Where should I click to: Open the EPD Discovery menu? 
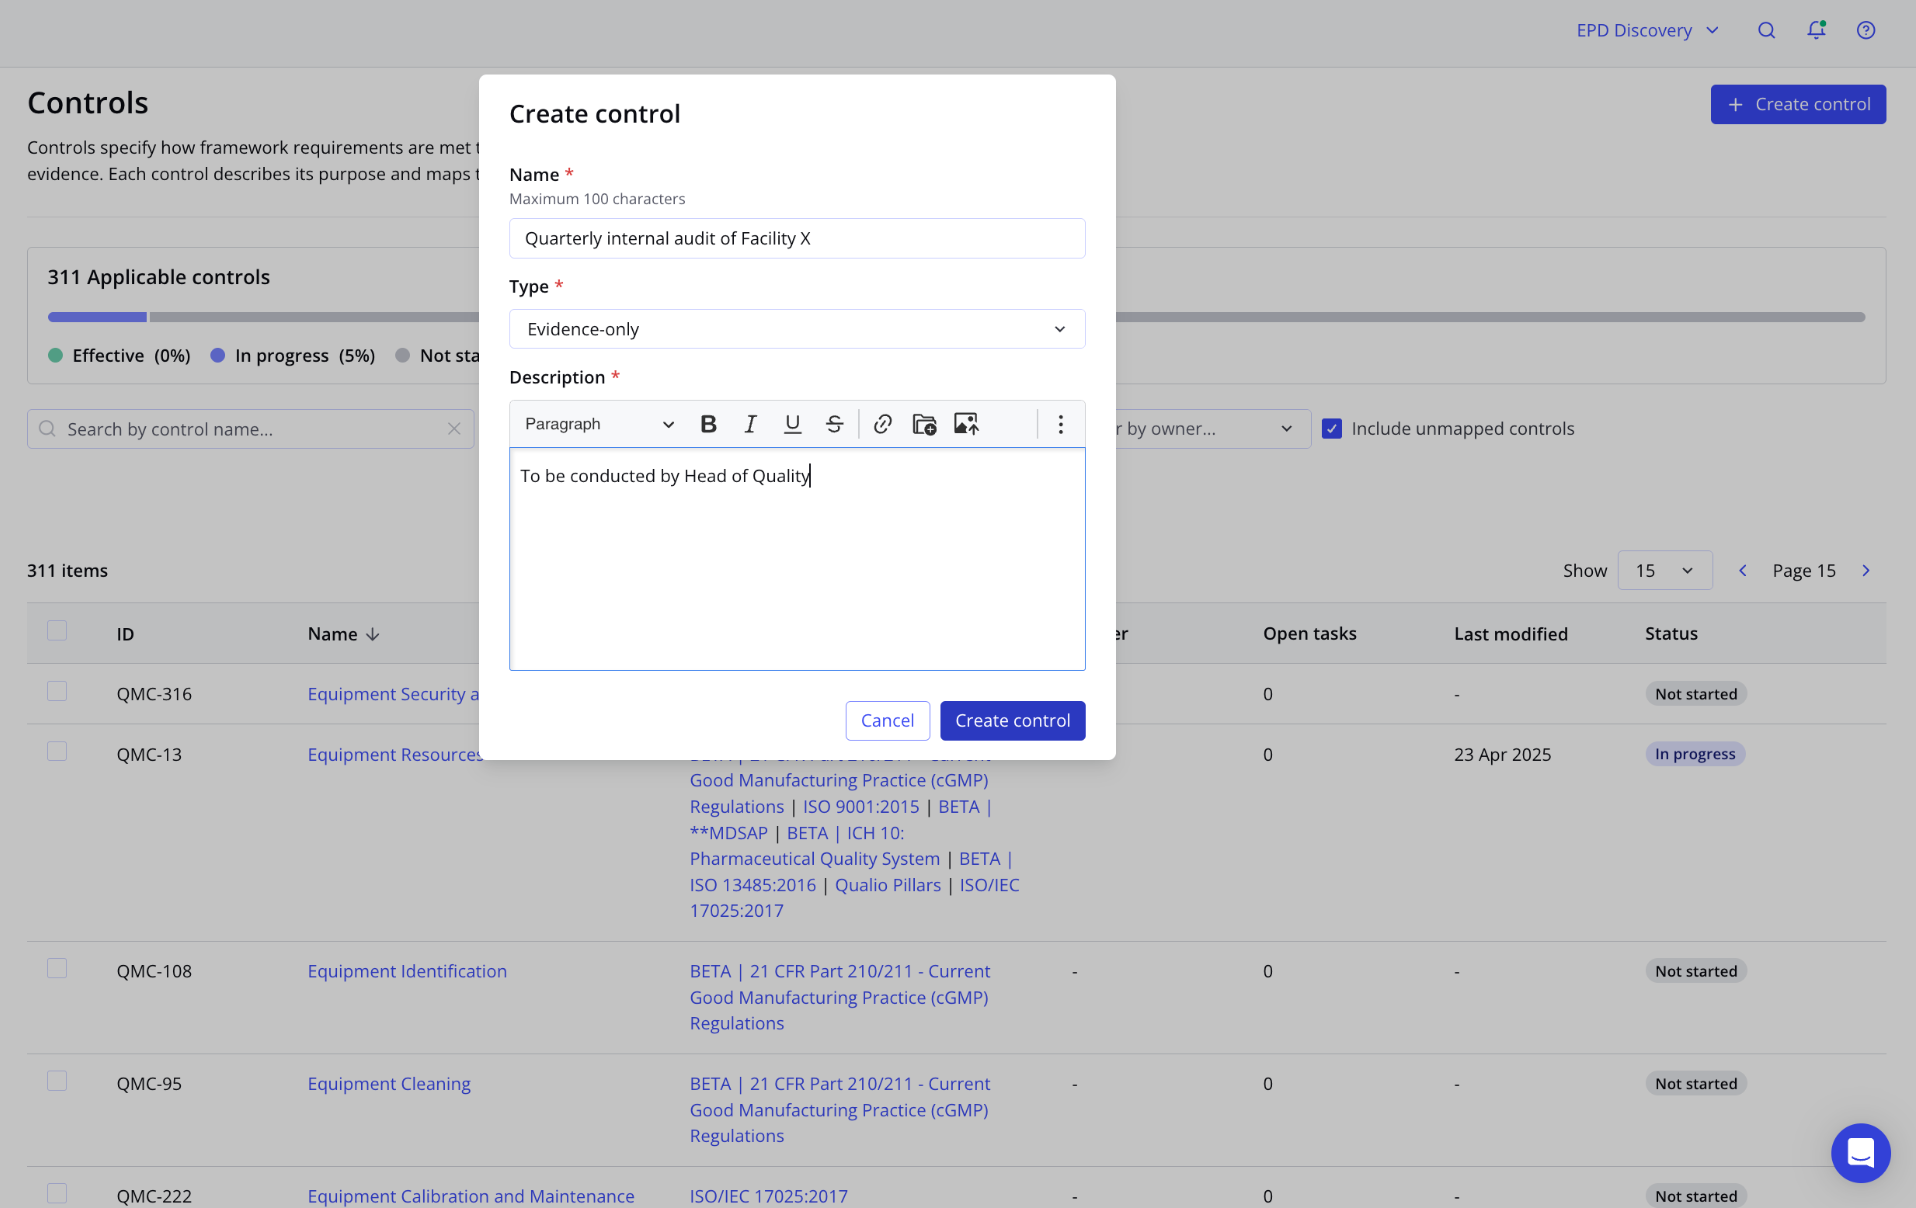pos(1646,30)
